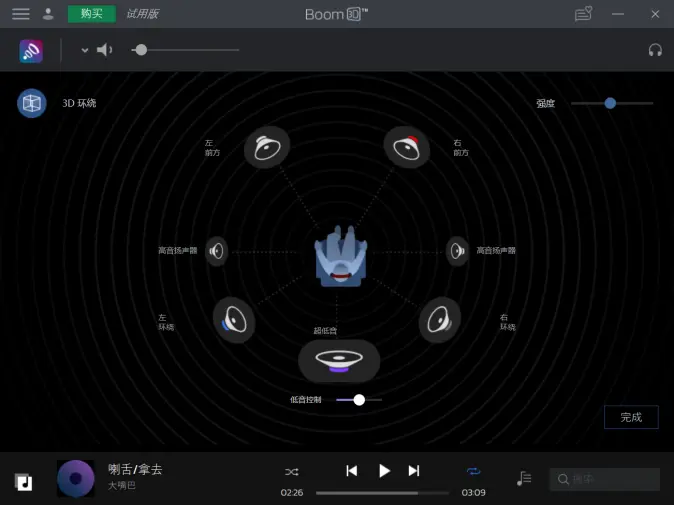Viewport: 674px width, 505px height.
Task: Mute the system volume speaker icon
Action: (x=104, y=50)
